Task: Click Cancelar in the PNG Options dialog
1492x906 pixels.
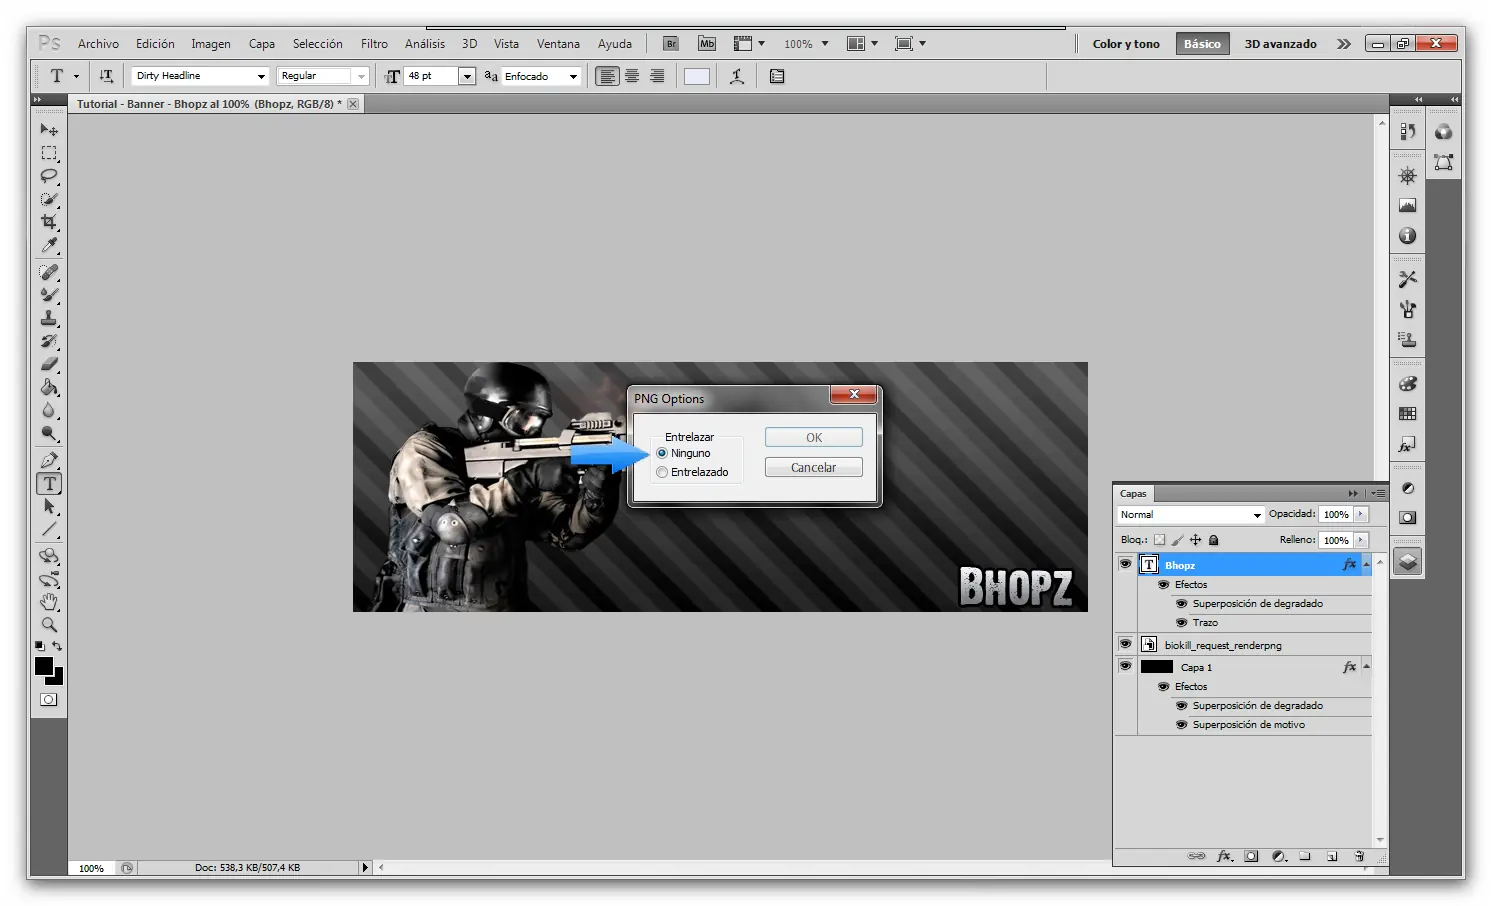Action: [x=814, y=467]
